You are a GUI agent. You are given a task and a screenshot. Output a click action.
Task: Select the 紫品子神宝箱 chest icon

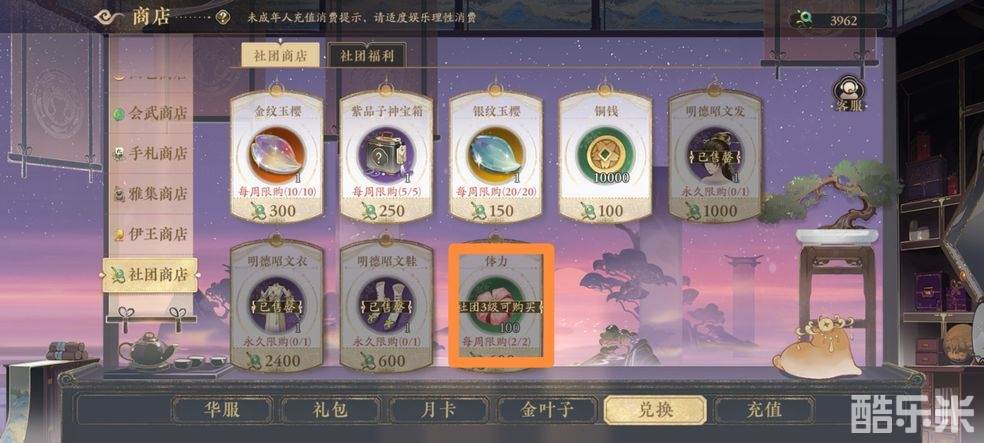pyautogui.click(x=386, y=154)
